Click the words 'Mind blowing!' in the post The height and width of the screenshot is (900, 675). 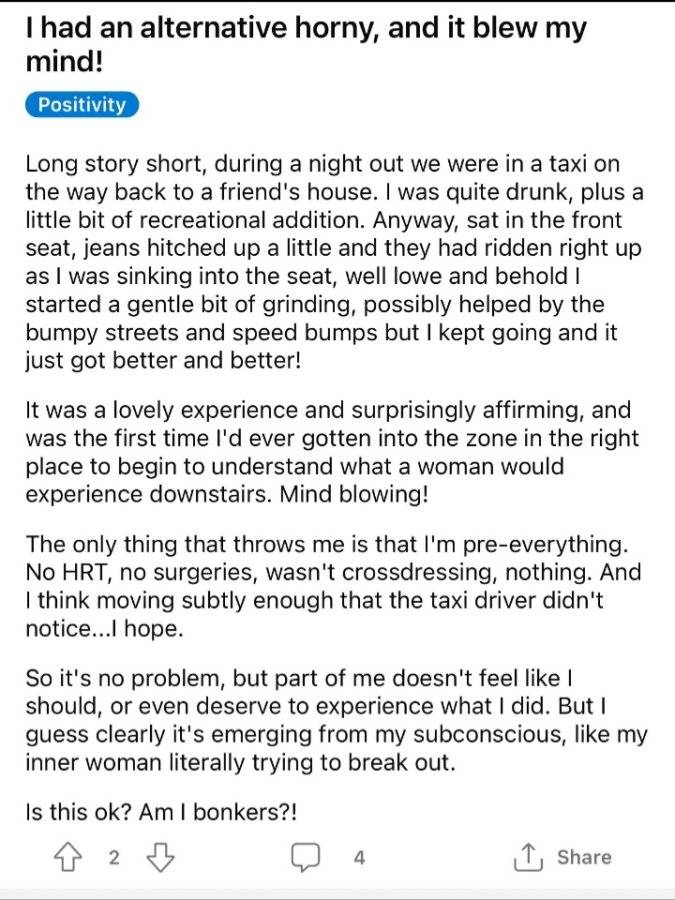[354, 494]
